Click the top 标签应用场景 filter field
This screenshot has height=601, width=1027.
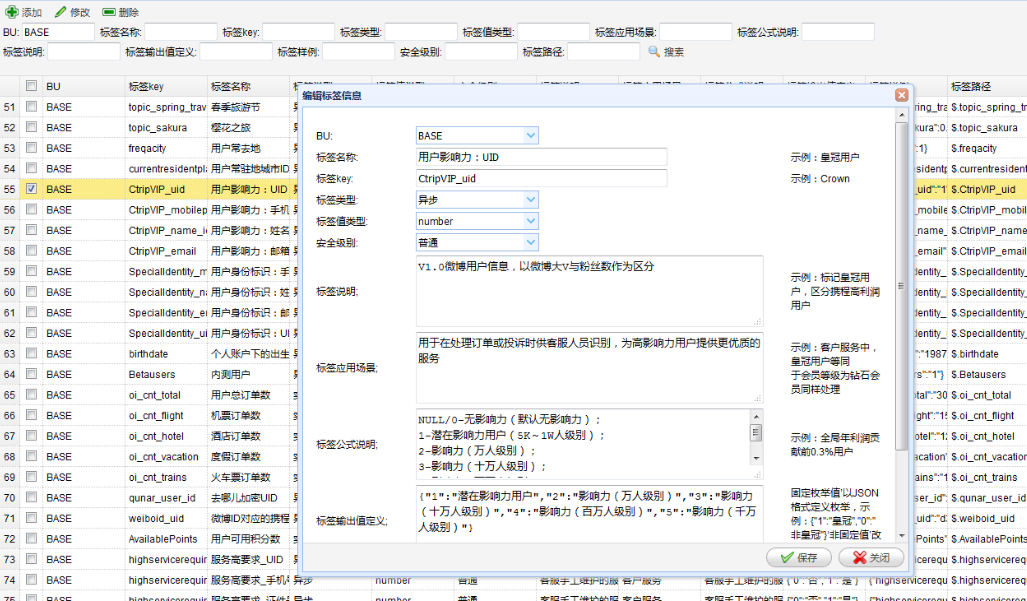click(x=696, y=32)
